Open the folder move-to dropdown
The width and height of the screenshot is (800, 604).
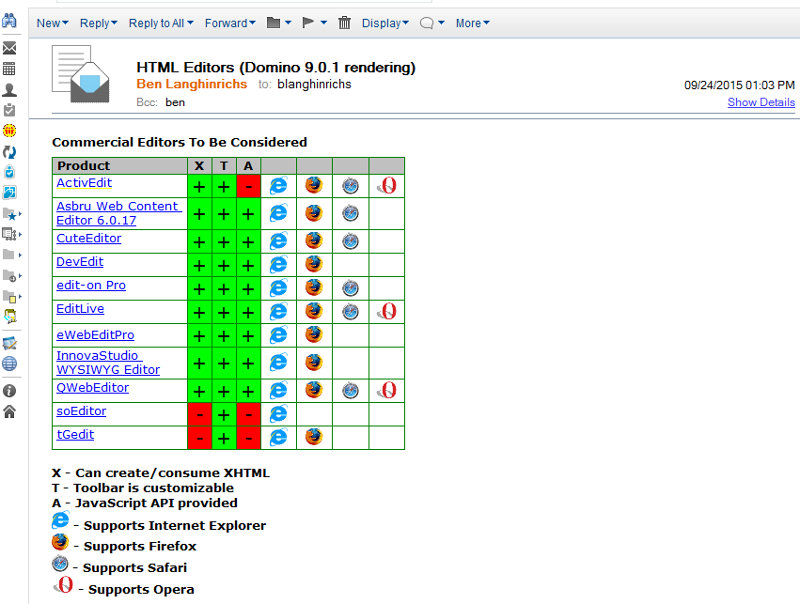[279, 23]
